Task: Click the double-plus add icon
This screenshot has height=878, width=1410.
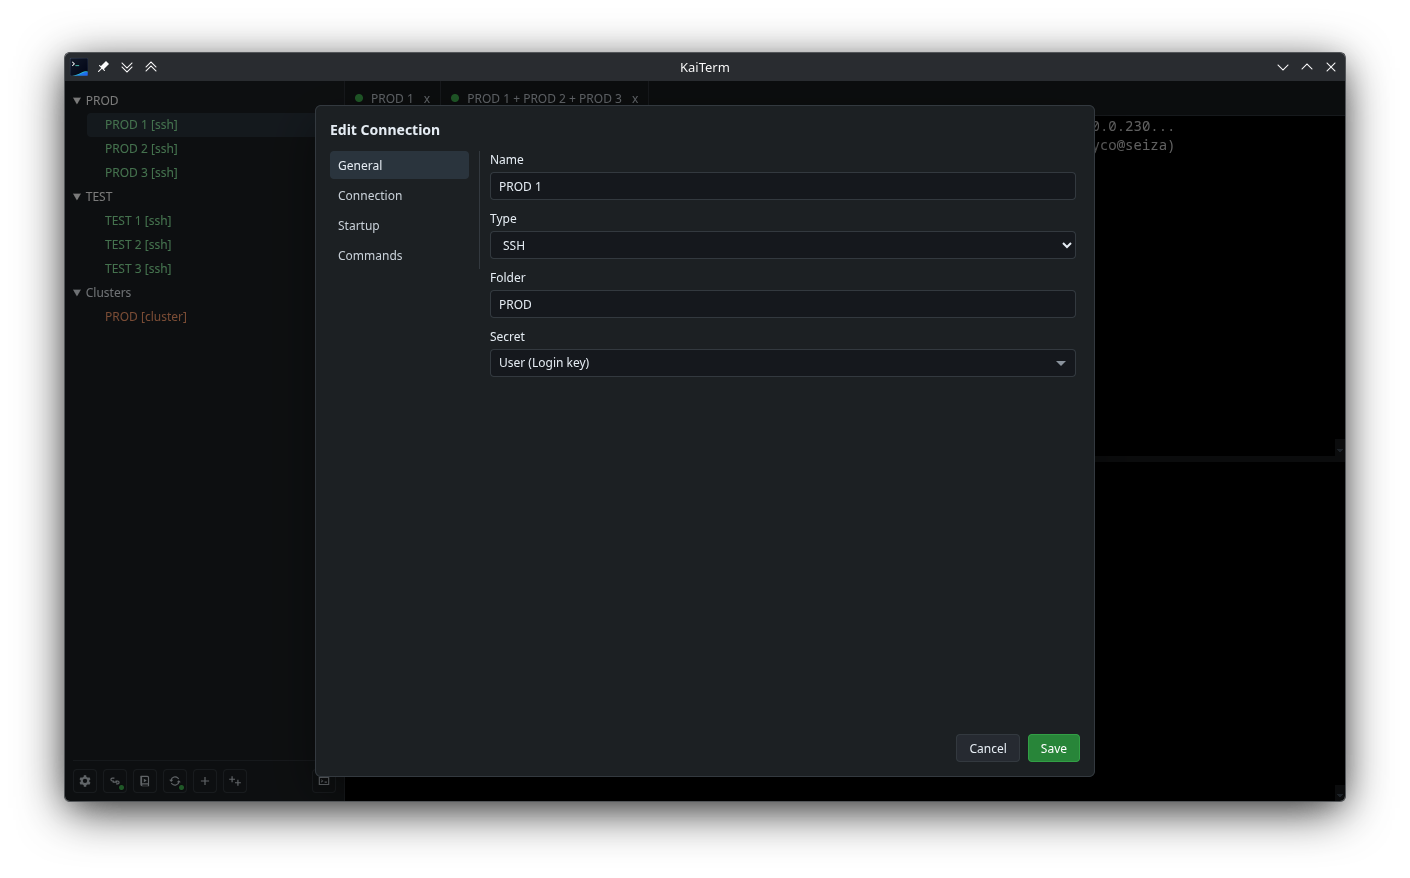Action: (x=235, y=781)
